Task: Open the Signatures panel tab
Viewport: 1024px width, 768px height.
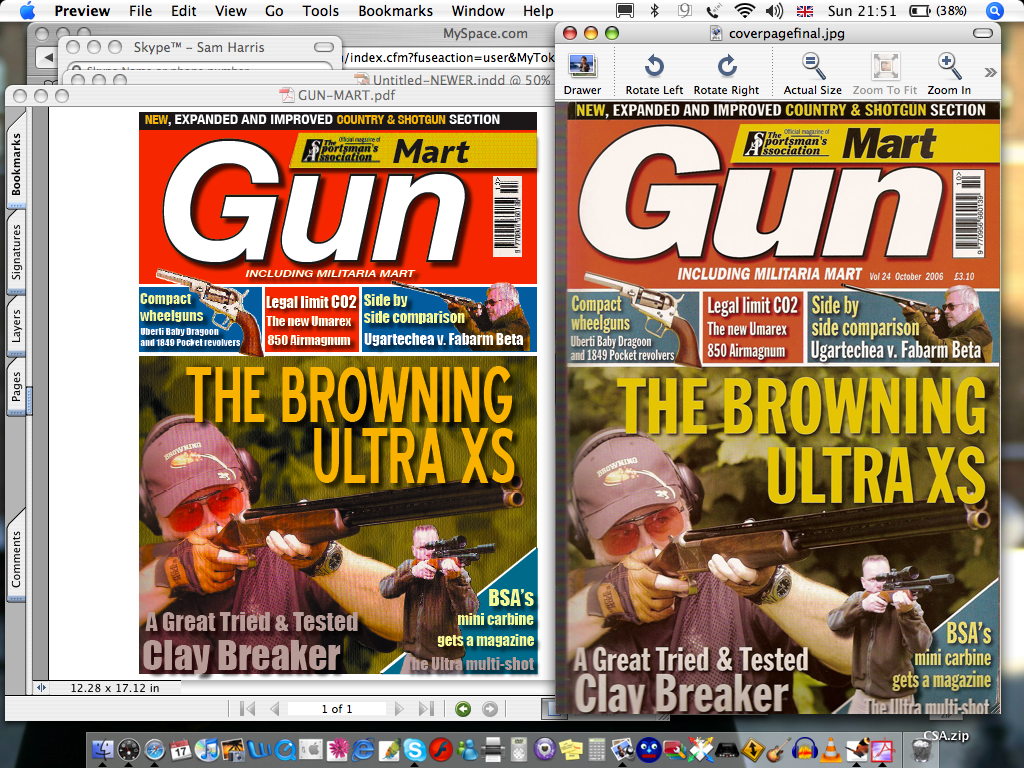Action: tap(16, 251)
